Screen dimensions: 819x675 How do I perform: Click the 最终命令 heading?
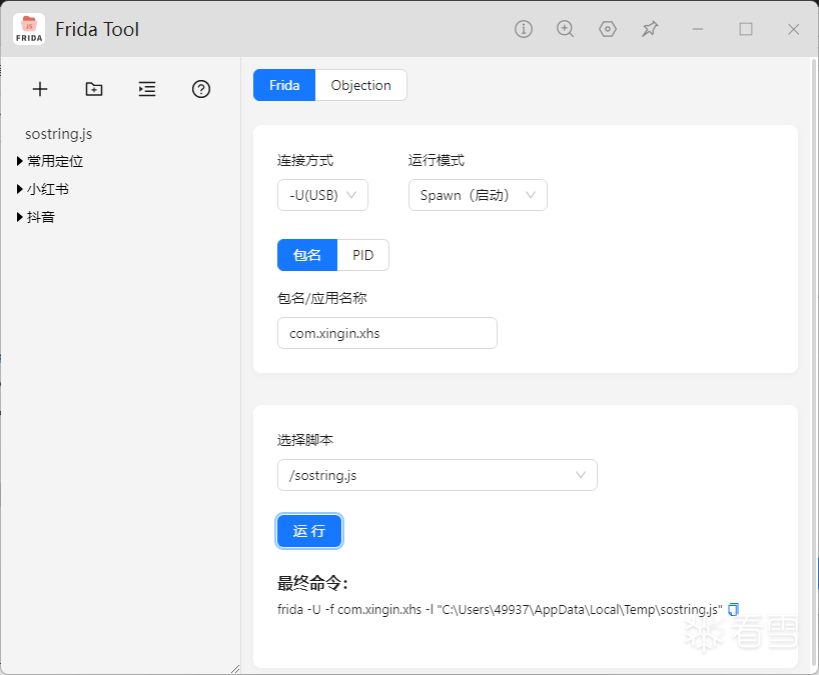(x=312, y=583)
